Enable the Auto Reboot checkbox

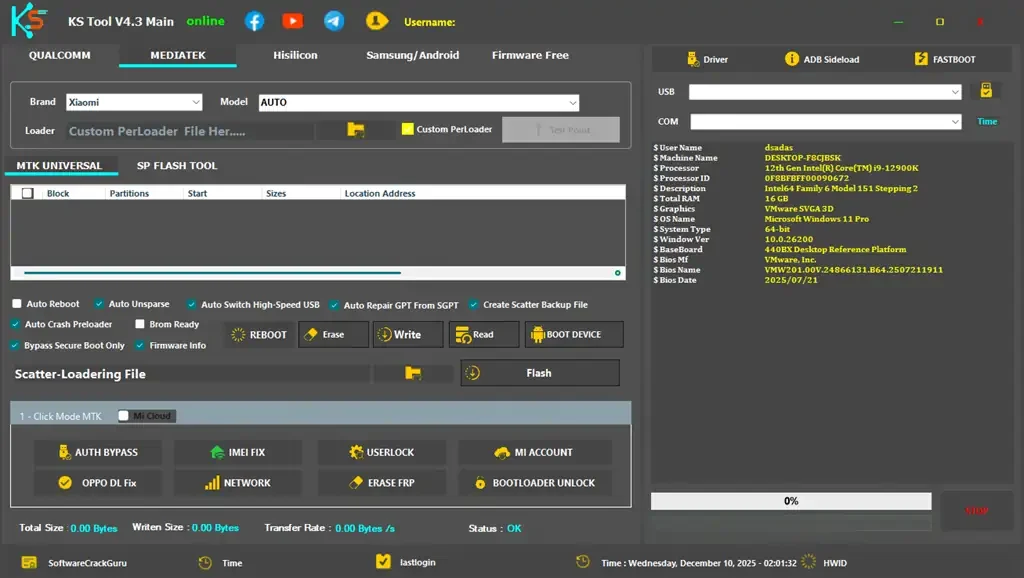pos(17,304)
